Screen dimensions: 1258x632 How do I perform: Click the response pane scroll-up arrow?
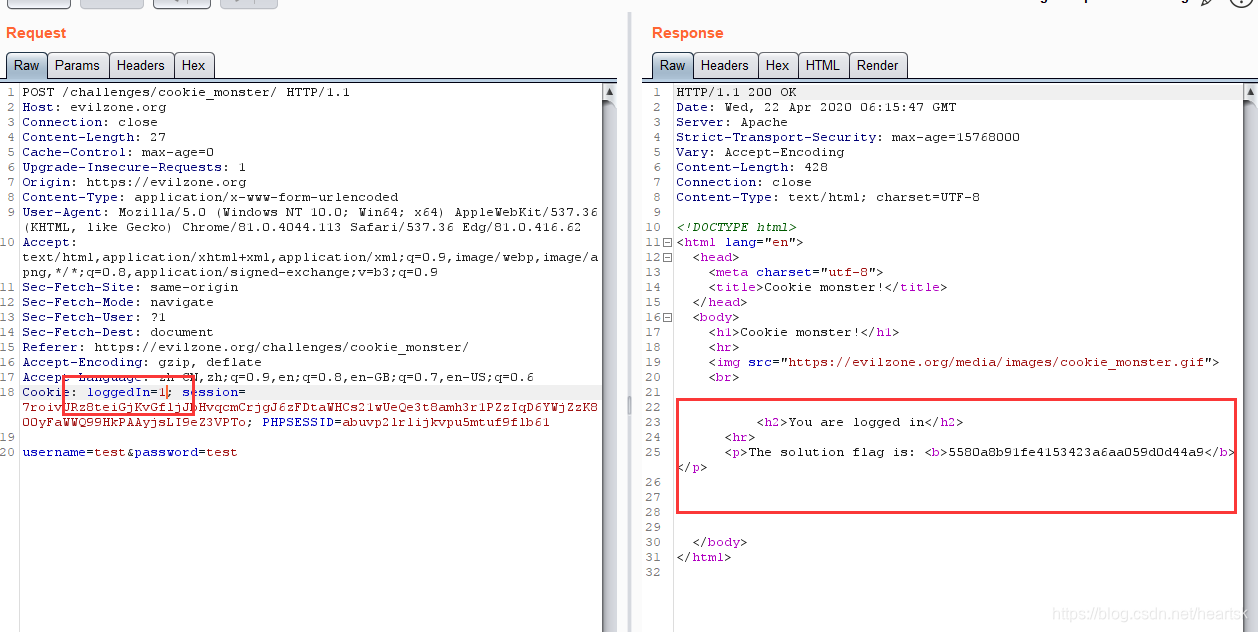[1250, 92]
